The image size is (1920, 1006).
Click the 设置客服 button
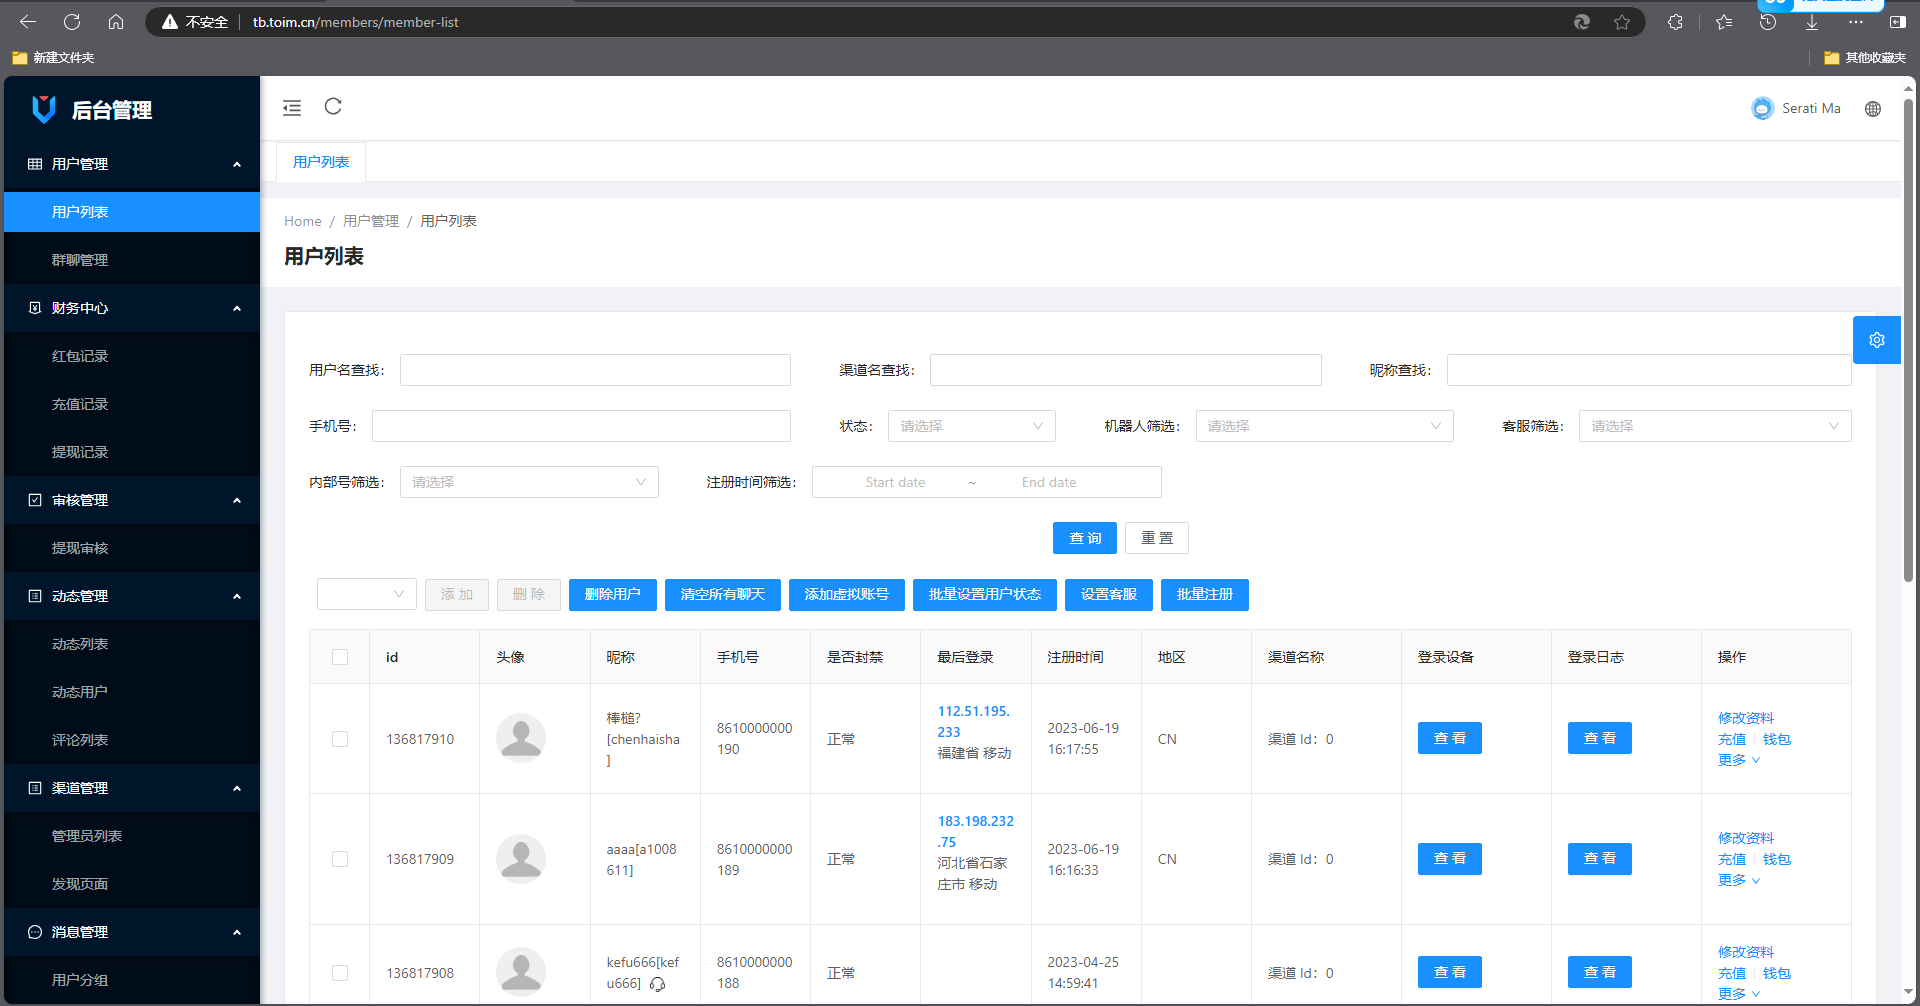1109,594
